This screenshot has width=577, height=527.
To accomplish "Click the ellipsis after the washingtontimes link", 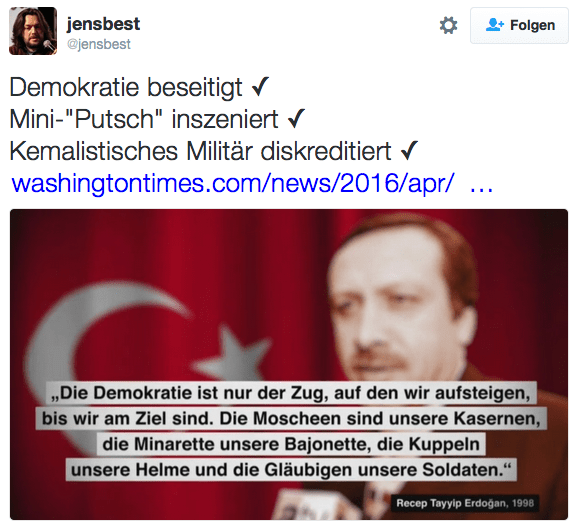I will pyautogui.click(x=482, y=188).
